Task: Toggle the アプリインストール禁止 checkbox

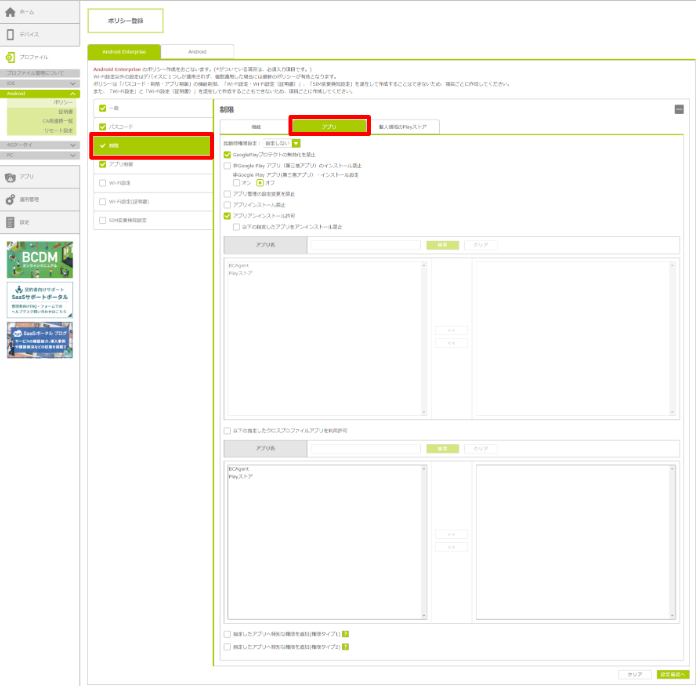Action: [x=227, y=204]
